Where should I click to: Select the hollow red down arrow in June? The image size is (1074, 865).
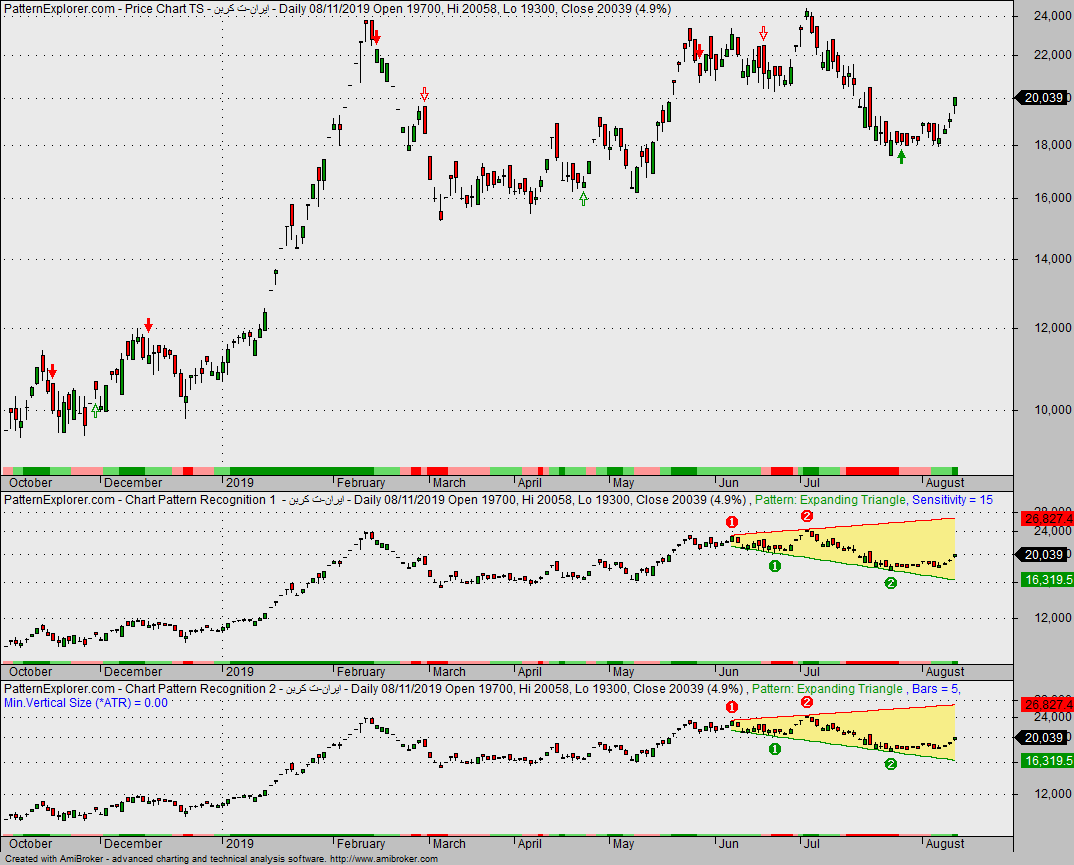pos(764,34)
